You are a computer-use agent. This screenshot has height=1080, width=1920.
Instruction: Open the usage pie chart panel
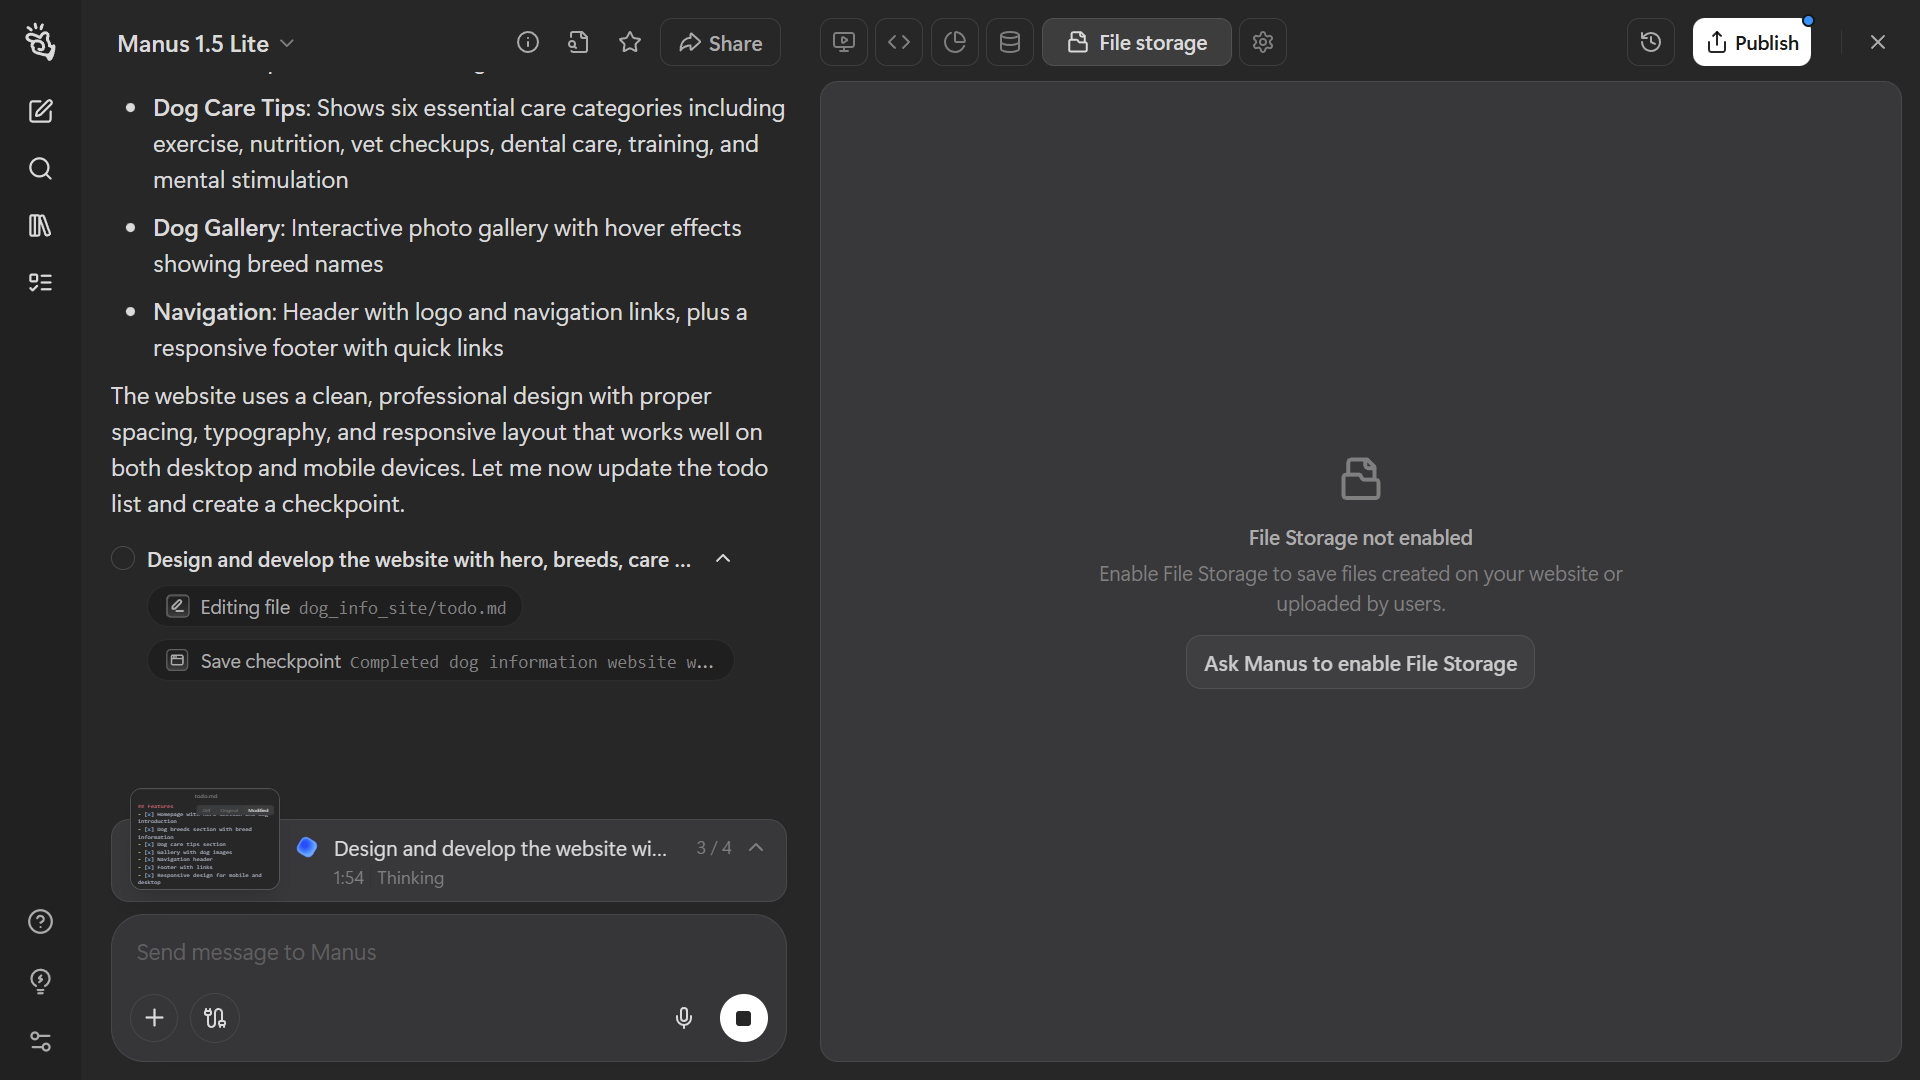click(x=954, y=42)
